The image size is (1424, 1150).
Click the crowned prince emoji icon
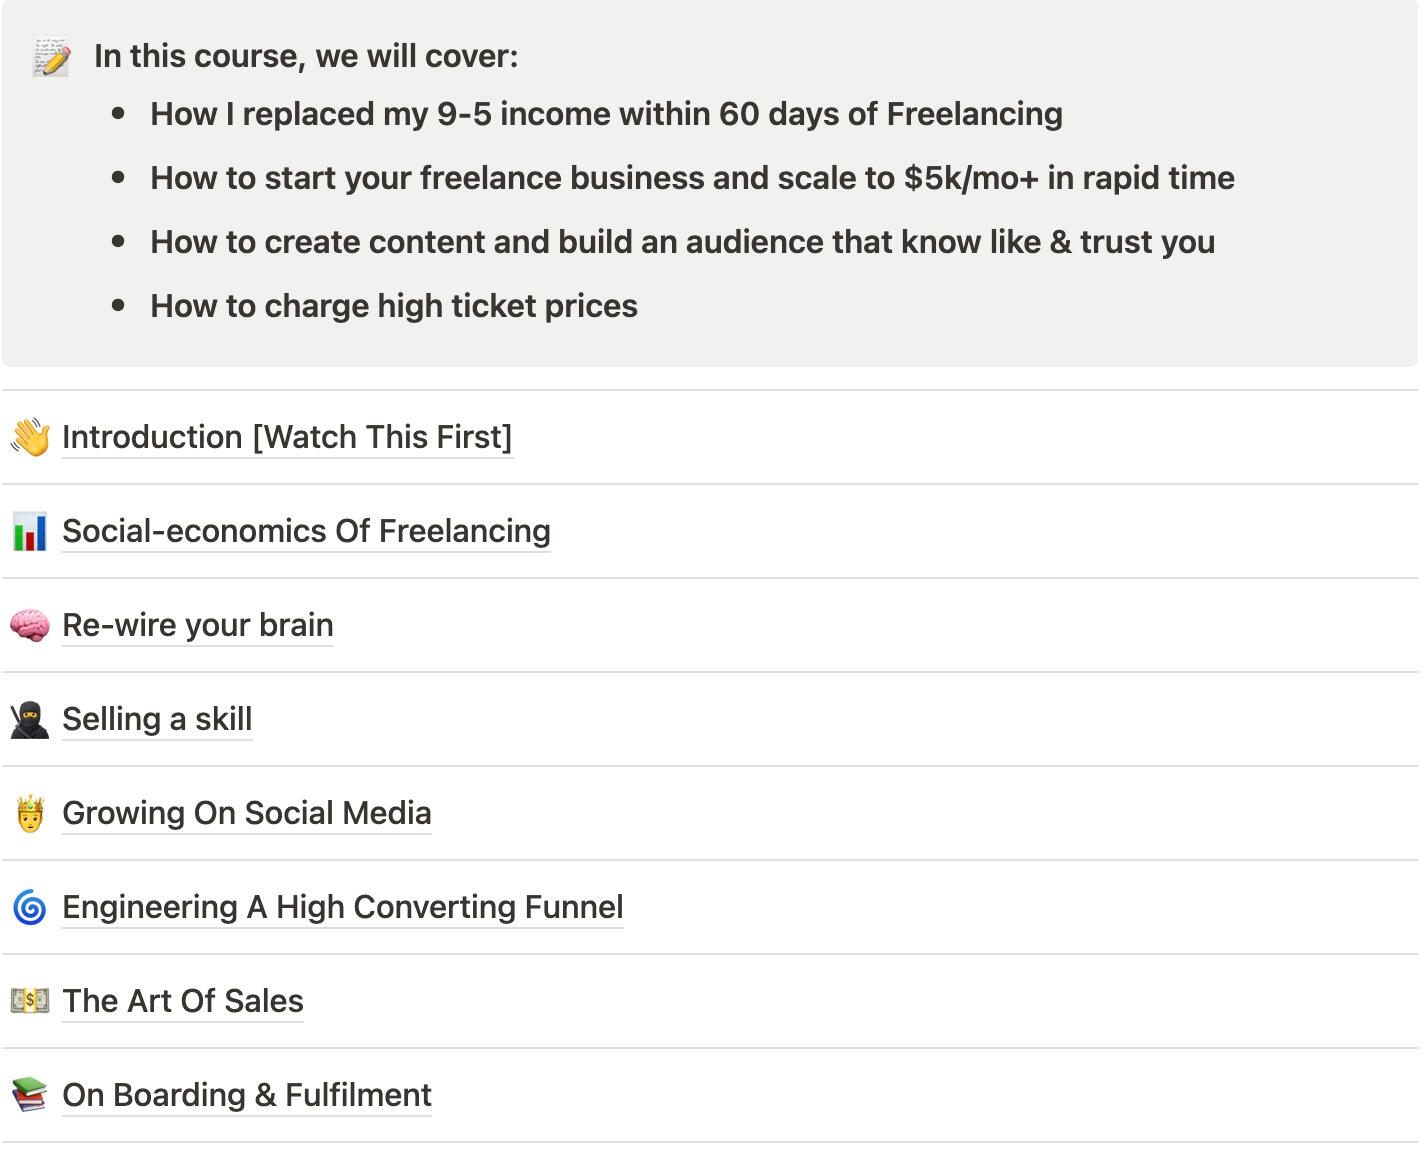click(30, 813)
